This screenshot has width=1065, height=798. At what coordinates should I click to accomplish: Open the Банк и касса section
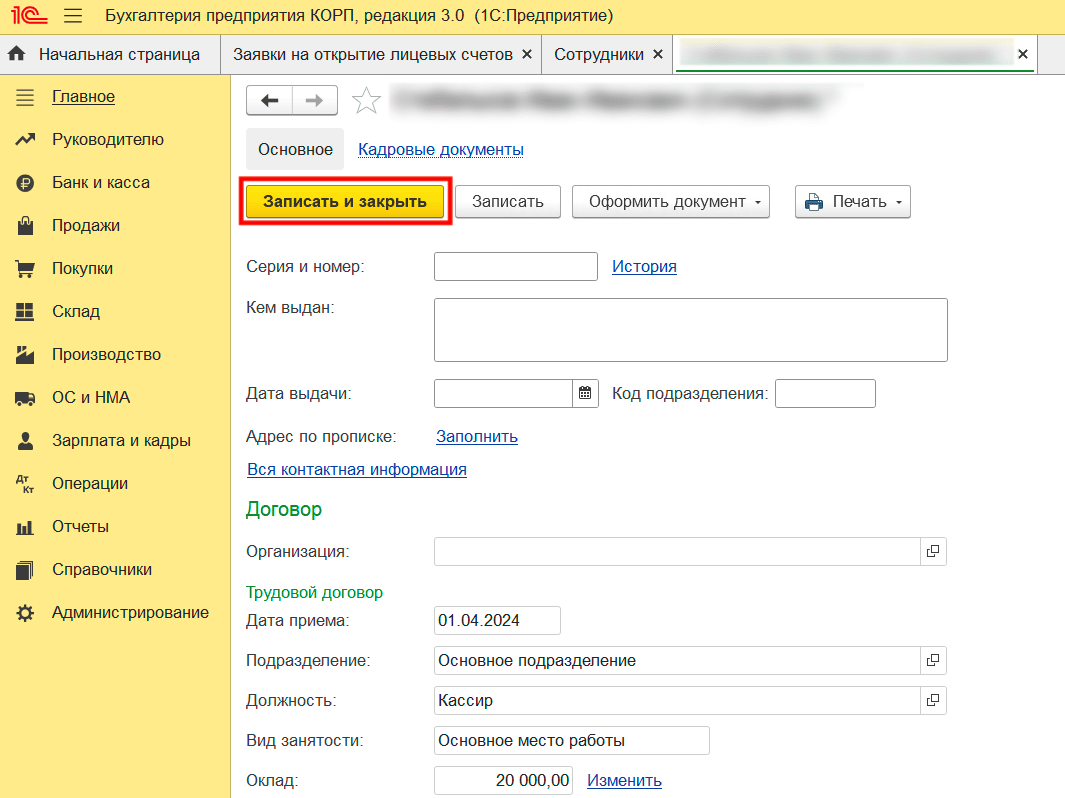pyautogui.click(x=100, y=183)
